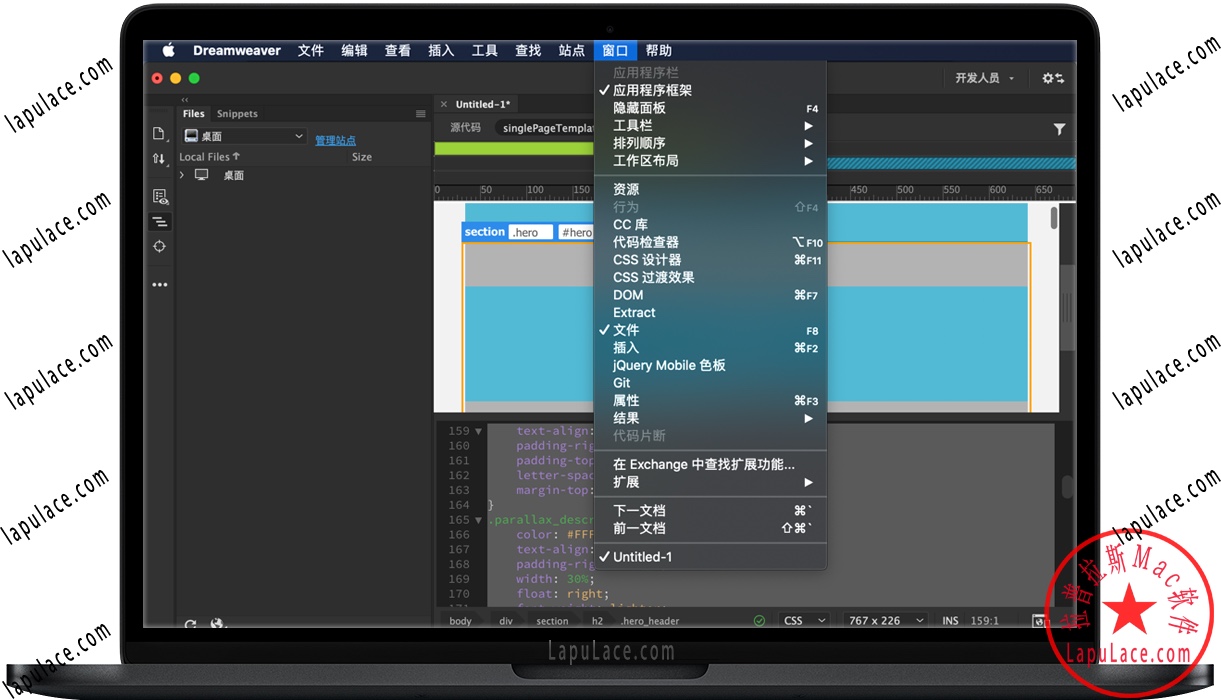Switch to the Snippets tab
1221x700 pixels.
click(x=237, y=114)
